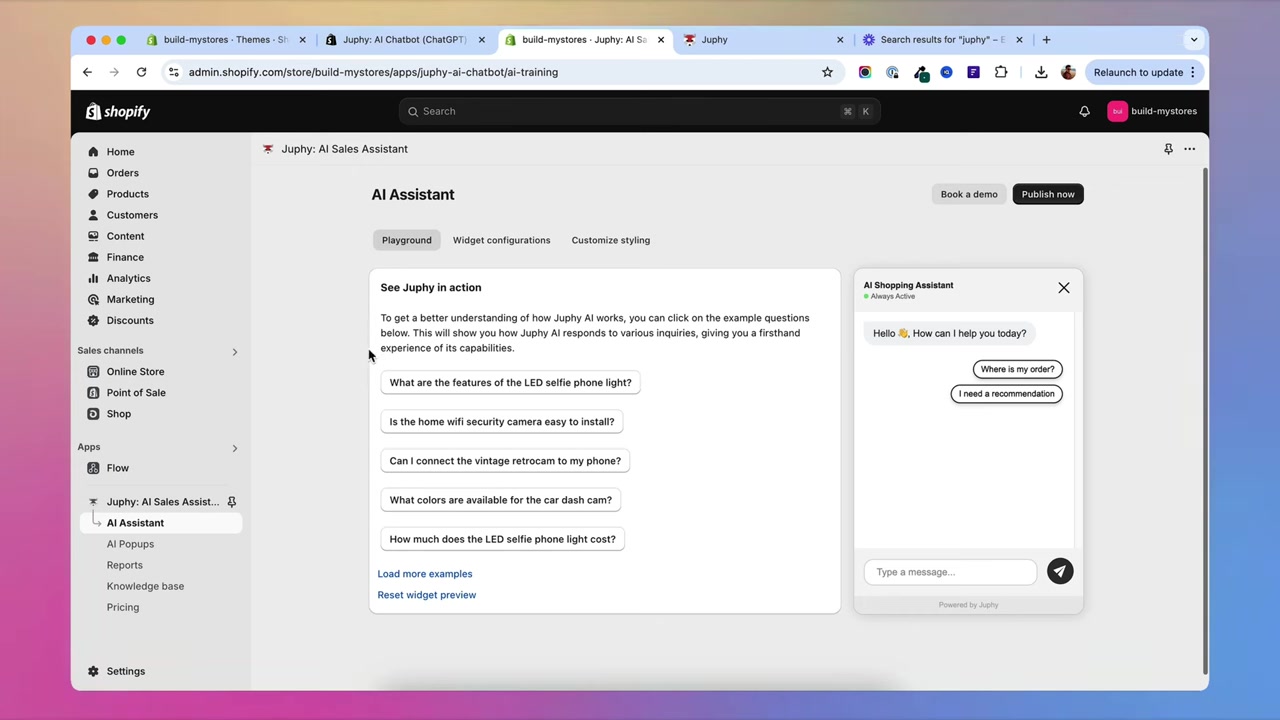This screenshot has width=1280, height=720.
Task: Click the Powered by Juphy footer link
Action: coord(968,605)
